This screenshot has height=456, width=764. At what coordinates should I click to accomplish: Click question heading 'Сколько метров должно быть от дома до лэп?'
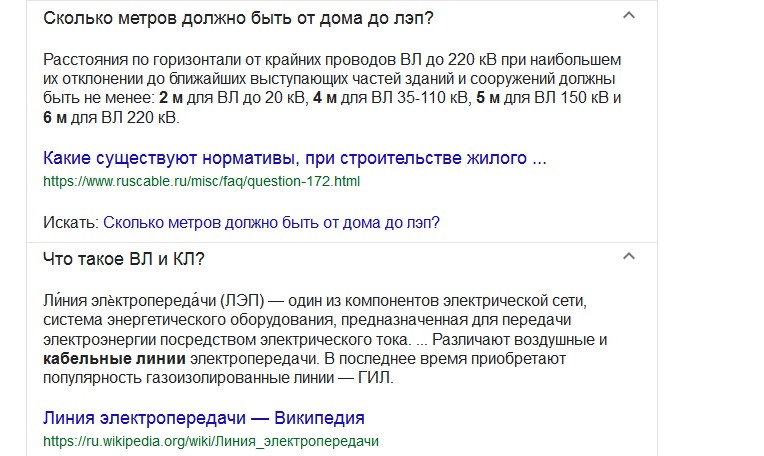coord(245,18)
